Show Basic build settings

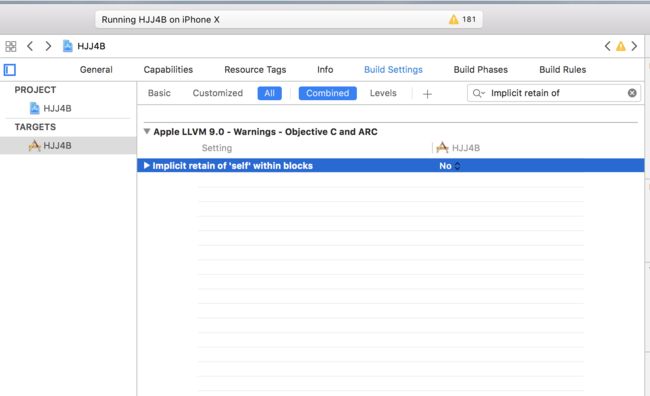pyautogui.click(x=159, y=93)
